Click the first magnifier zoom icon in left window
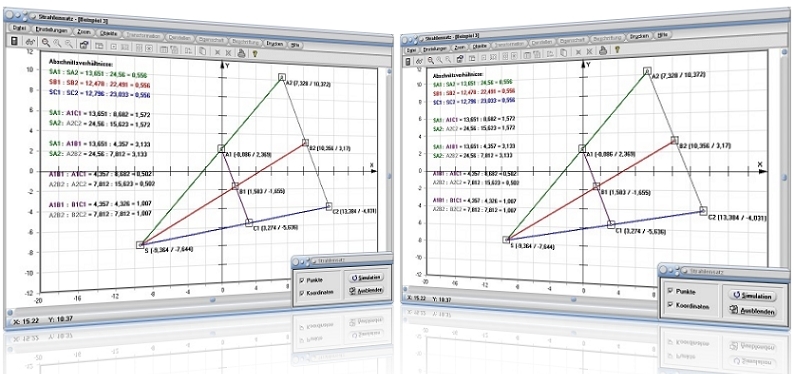This screenshot has height=374, width=794. 46,43
